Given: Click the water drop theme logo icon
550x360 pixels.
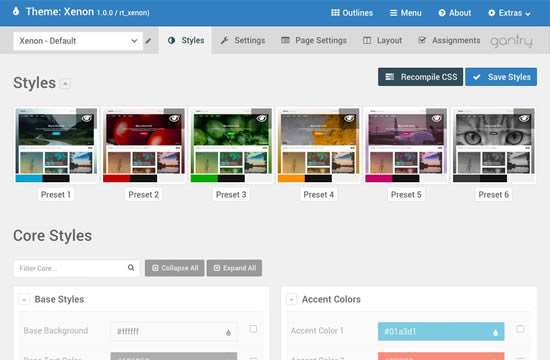Looking at the screenshot, I should 16,12.
